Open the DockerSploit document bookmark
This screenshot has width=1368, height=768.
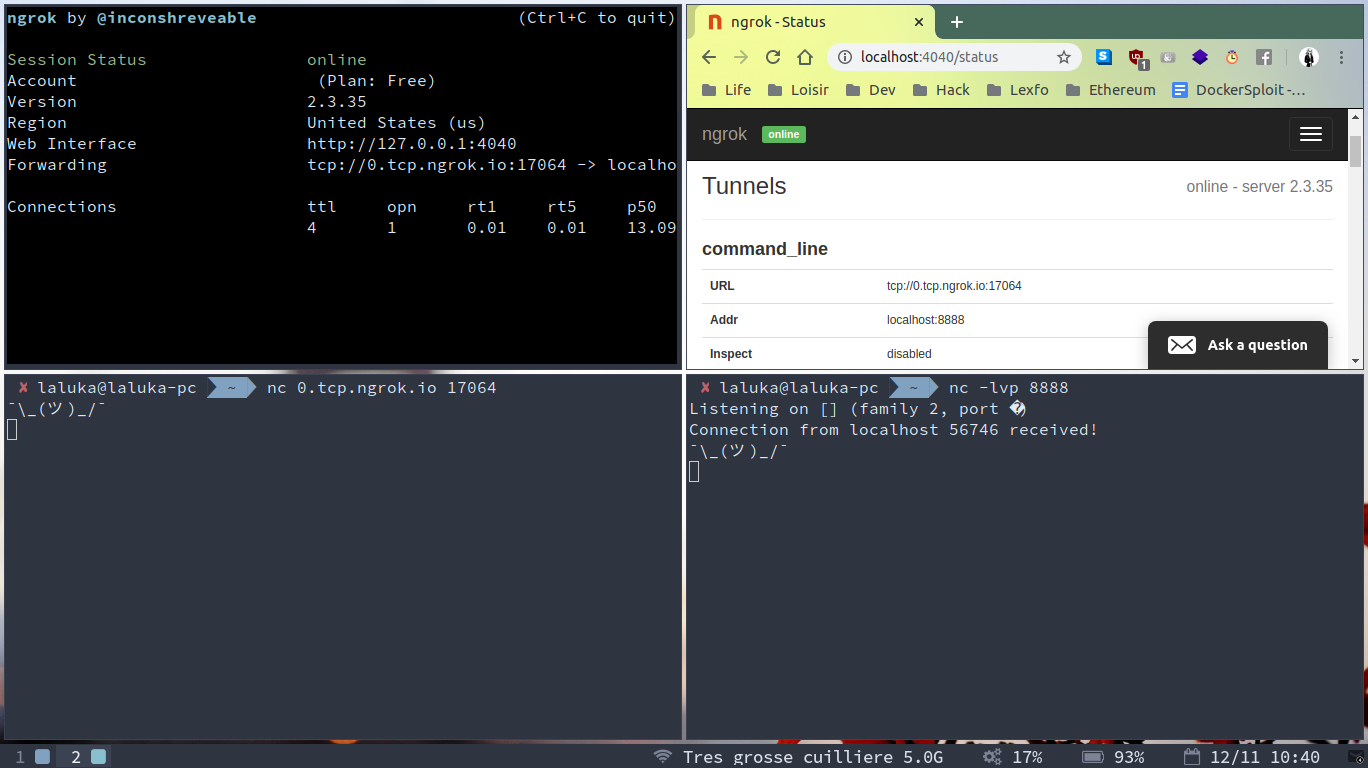pyautogui.click(x=1239, y=89)
